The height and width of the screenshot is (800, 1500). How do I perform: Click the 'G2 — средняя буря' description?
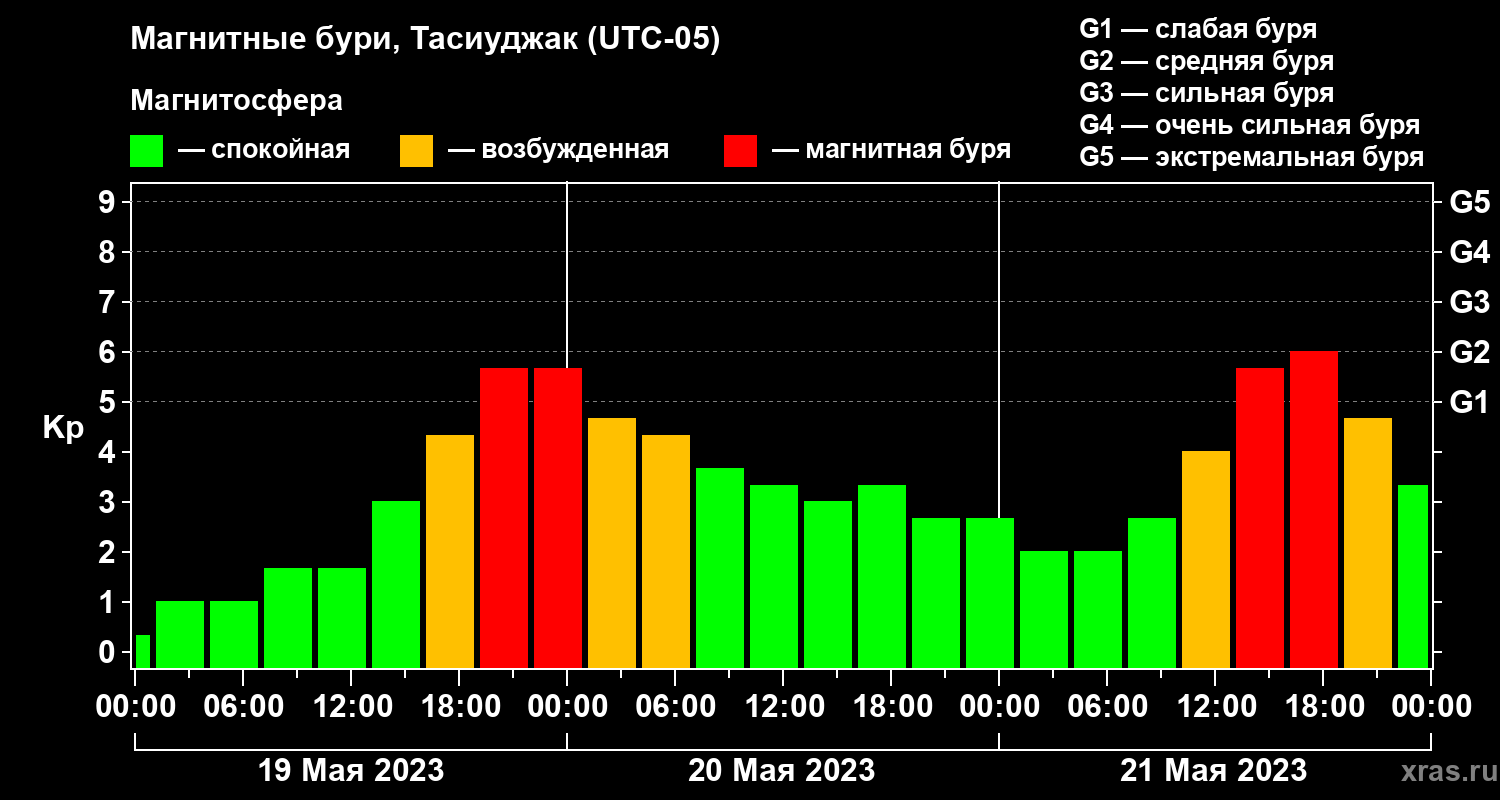pos(1207,61)
